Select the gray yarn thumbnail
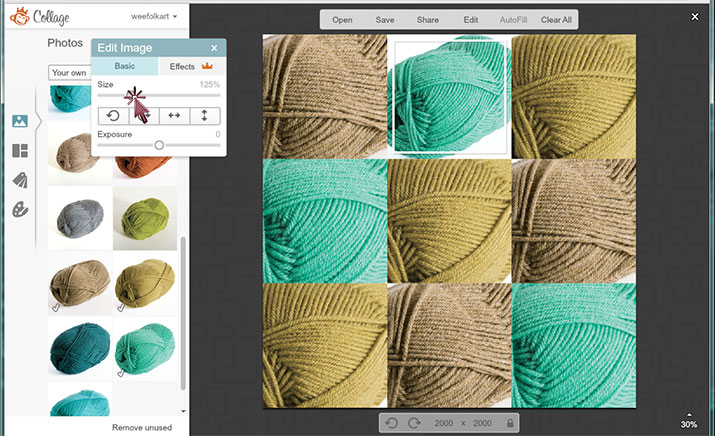The image size is (715, 436). [80, 218]
